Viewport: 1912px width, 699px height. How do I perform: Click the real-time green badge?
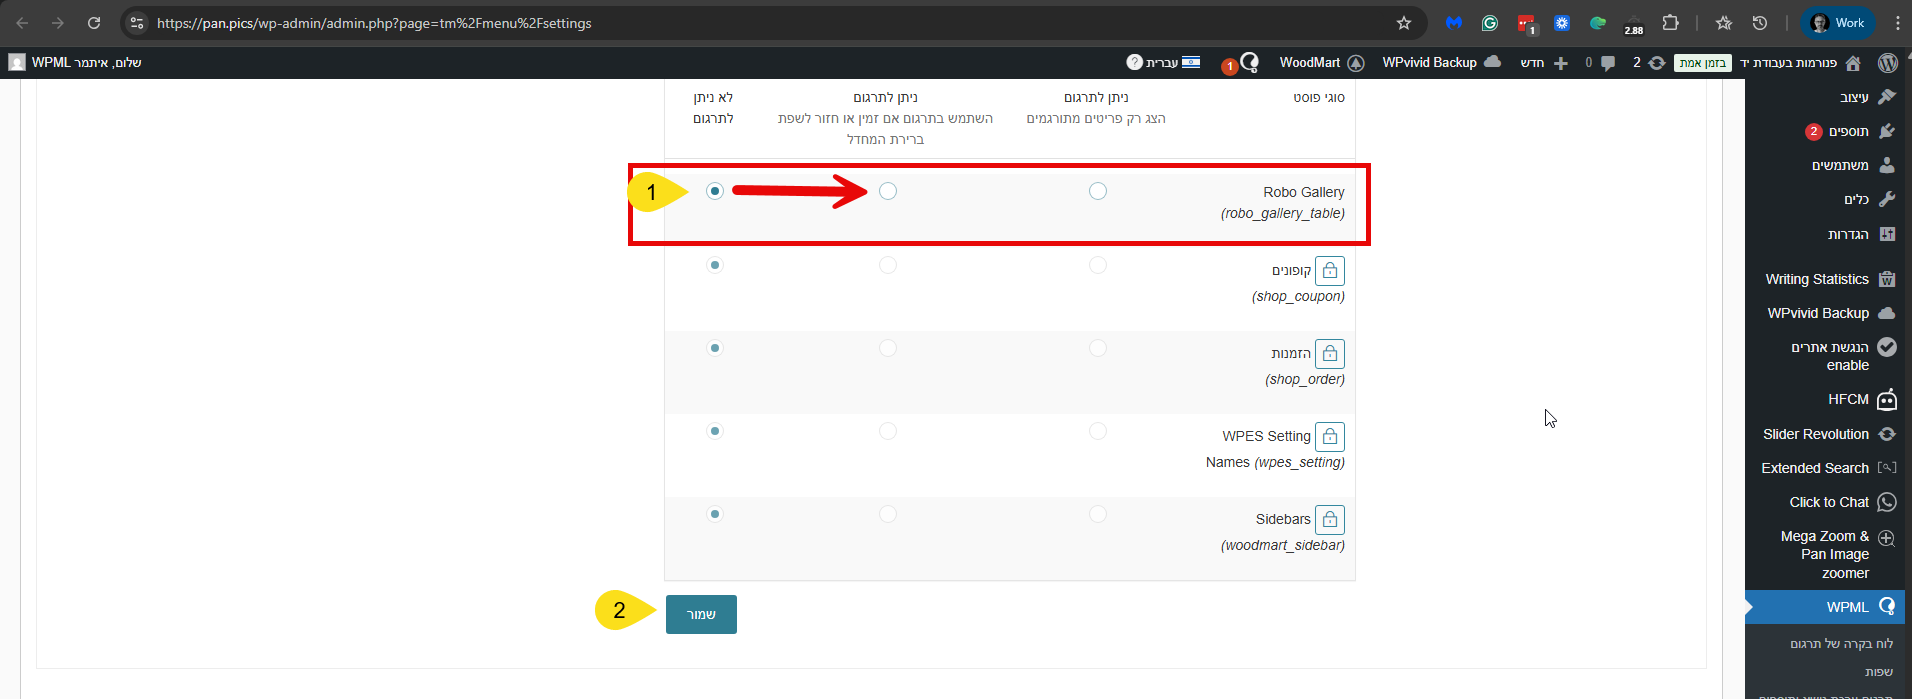coord(1703,63)
